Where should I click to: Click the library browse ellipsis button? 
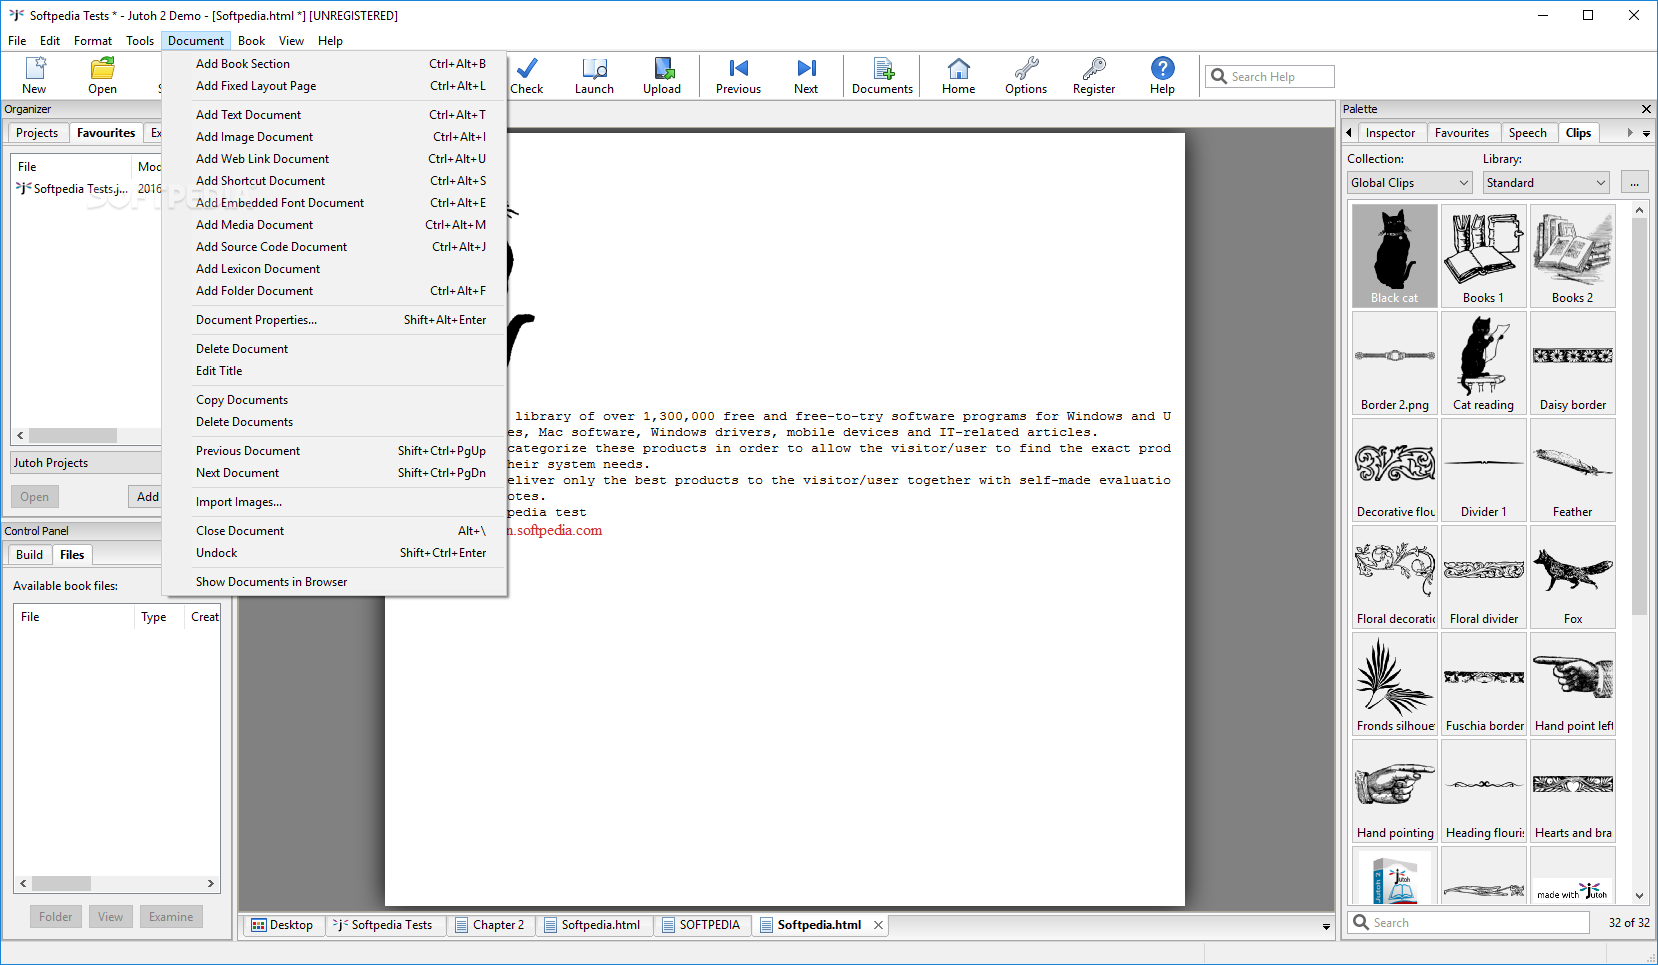1634,183
